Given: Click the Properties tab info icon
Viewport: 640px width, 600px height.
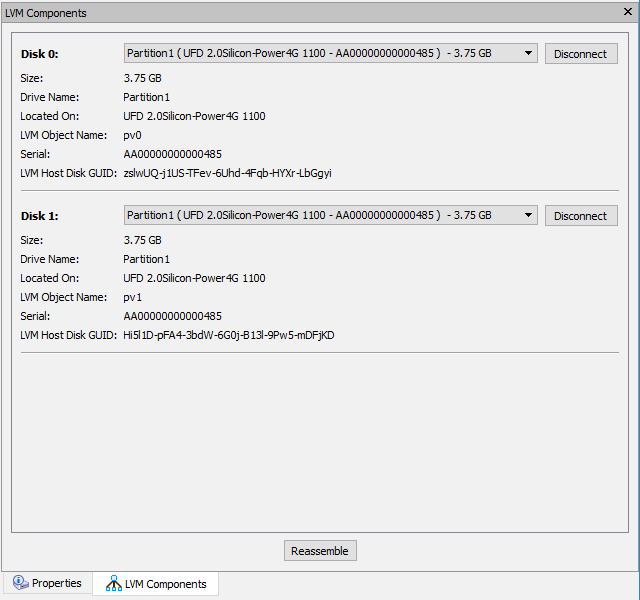Looking at the screenshot, I should pos(20,582).
